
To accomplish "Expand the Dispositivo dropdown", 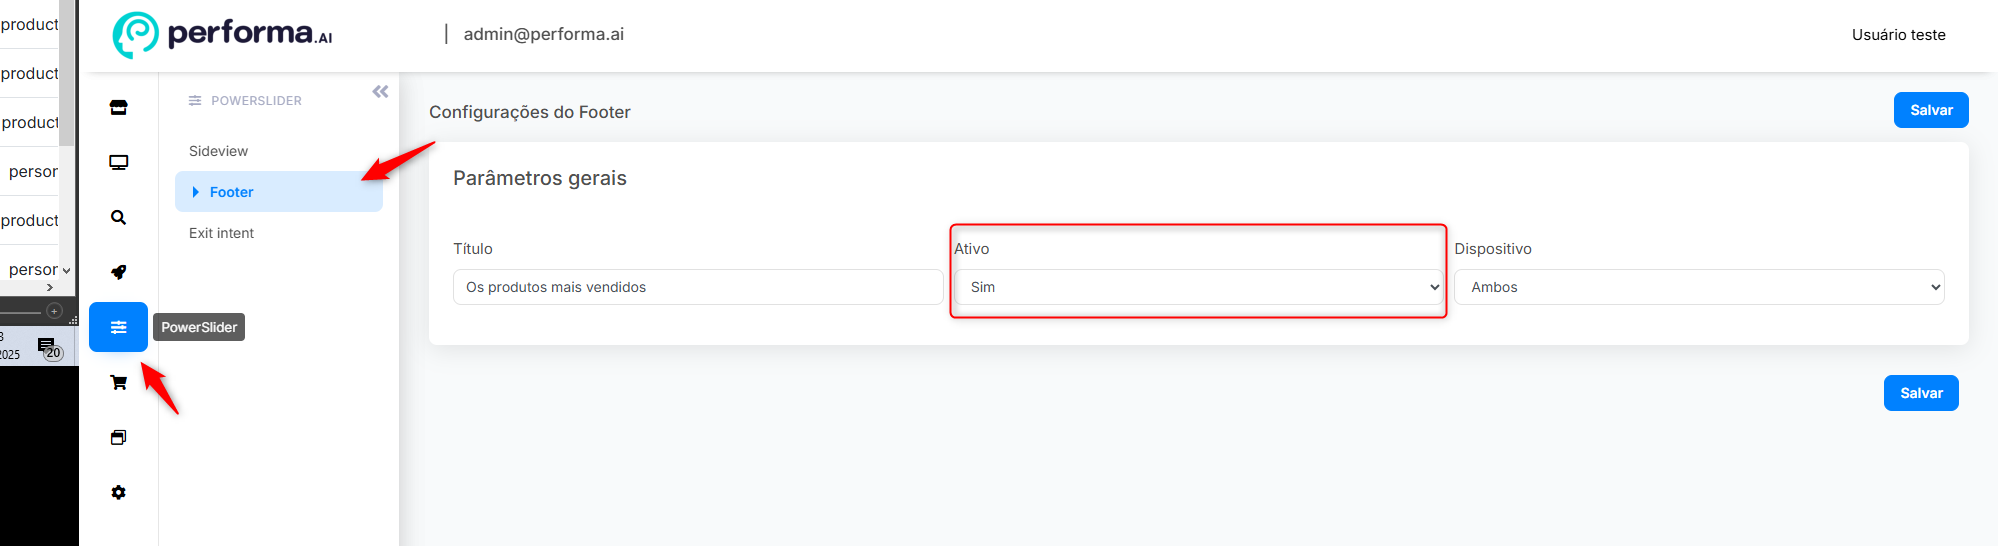I will pos(1699,287).
